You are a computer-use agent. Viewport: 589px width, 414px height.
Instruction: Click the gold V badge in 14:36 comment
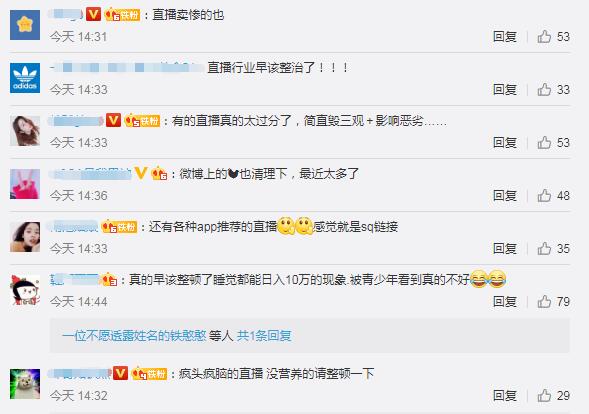(x=141, y=174)
